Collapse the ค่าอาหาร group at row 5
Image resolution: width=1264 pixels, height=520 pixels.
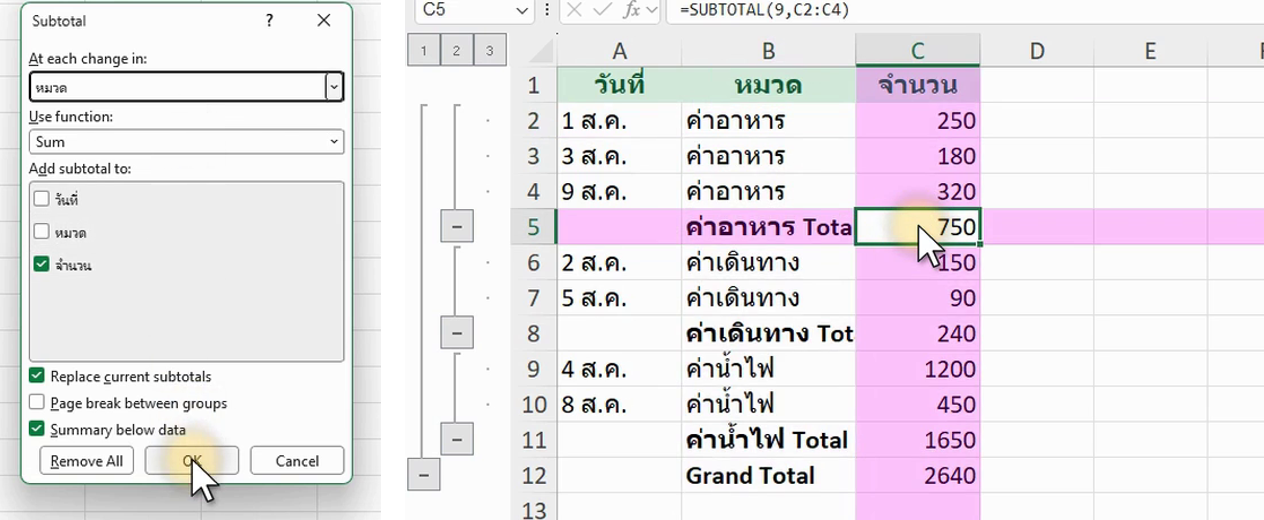(x=457, y=227)
